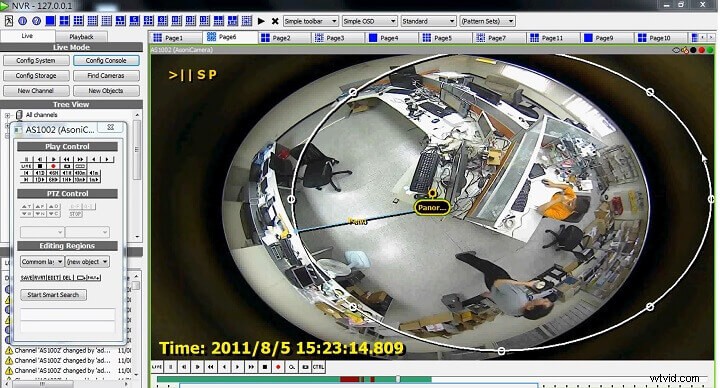Screen dimensions: 720x388
Task: Click the Start Smart Search button
Action: (53, 295)
